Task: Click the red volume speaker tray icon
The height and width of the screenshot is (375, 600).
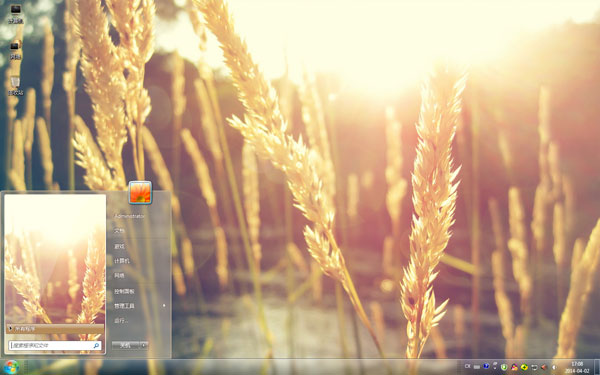Action: 543,367
